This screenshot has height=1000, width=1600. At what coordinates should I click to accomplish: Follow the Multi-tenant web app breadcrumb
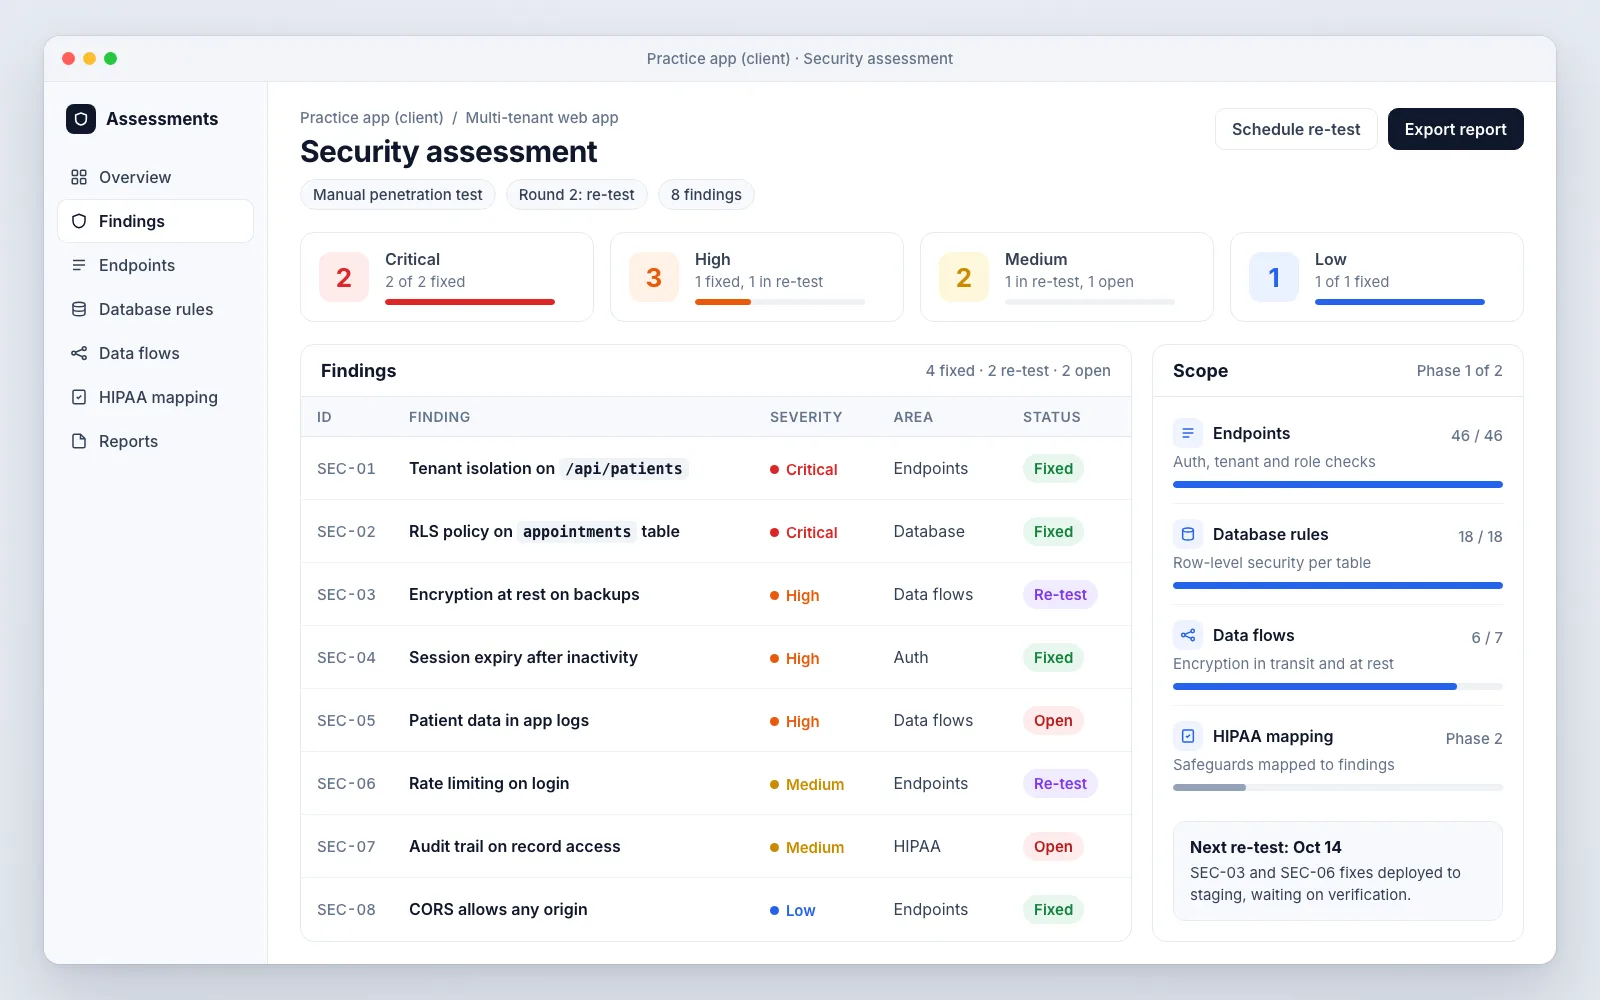[542, 117]
